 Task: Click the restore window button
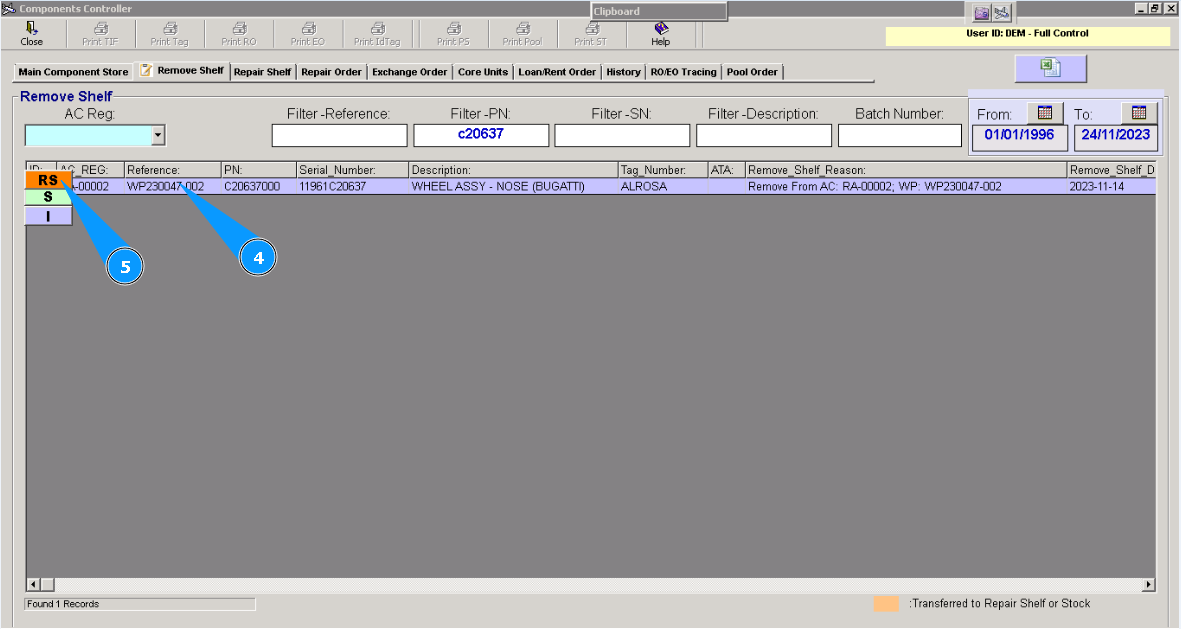click(1154, 8)
